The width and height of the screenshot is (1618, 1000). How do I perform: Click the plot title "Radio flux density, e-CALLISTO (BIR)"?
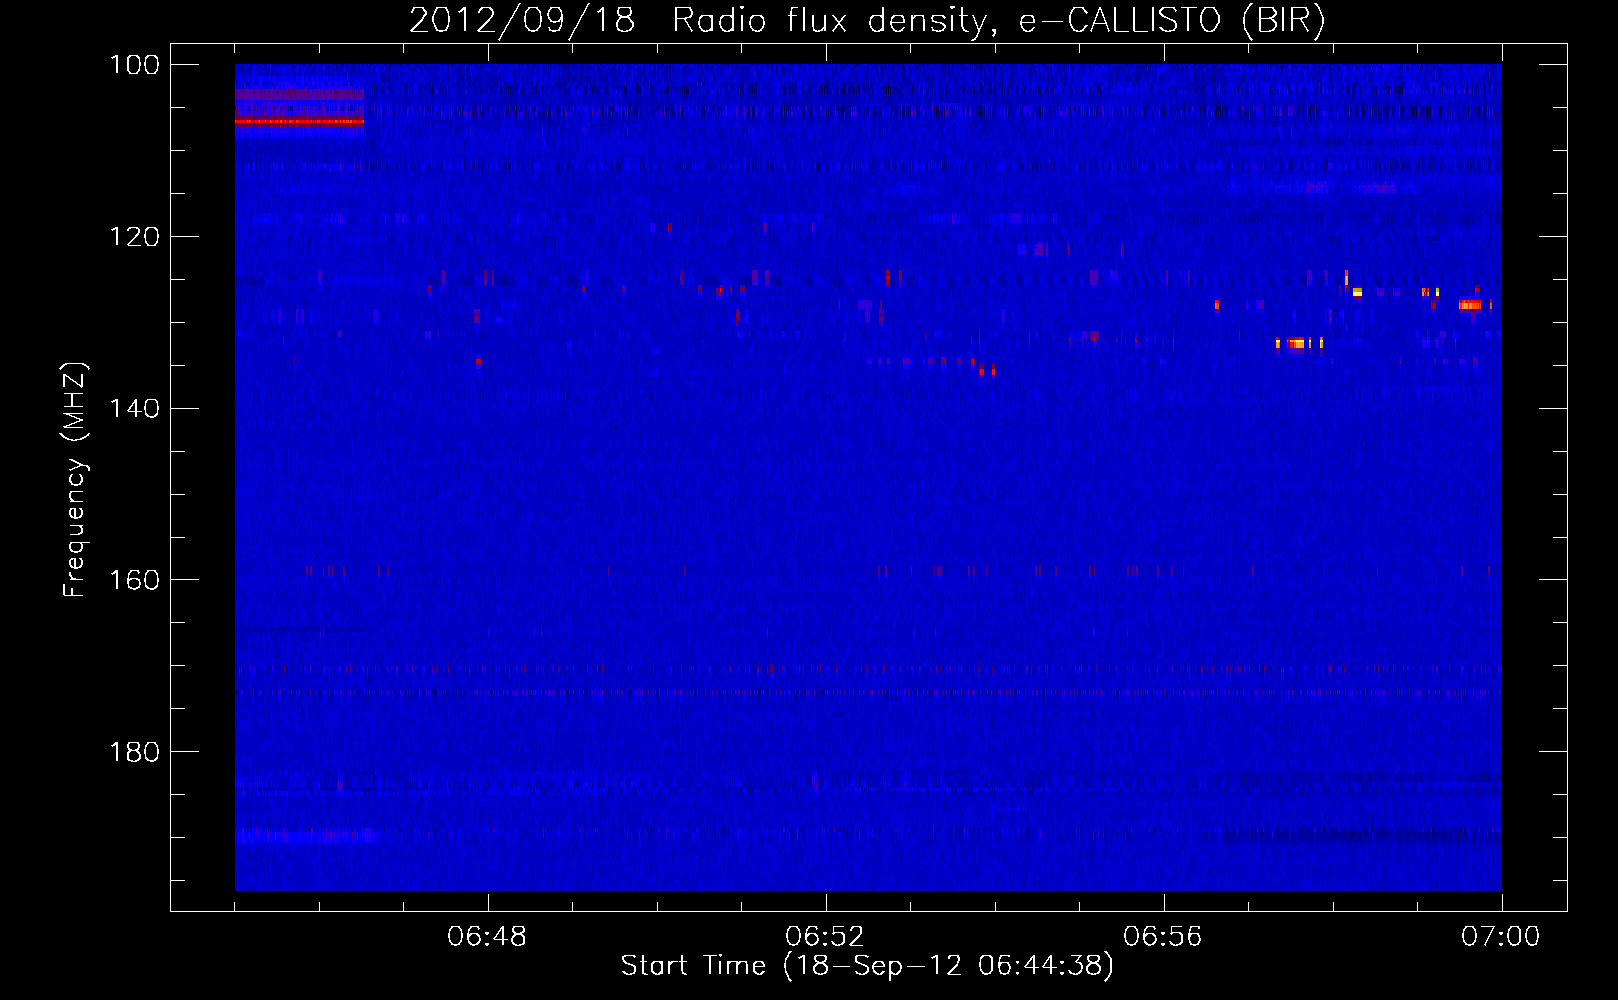click(999, 20)
